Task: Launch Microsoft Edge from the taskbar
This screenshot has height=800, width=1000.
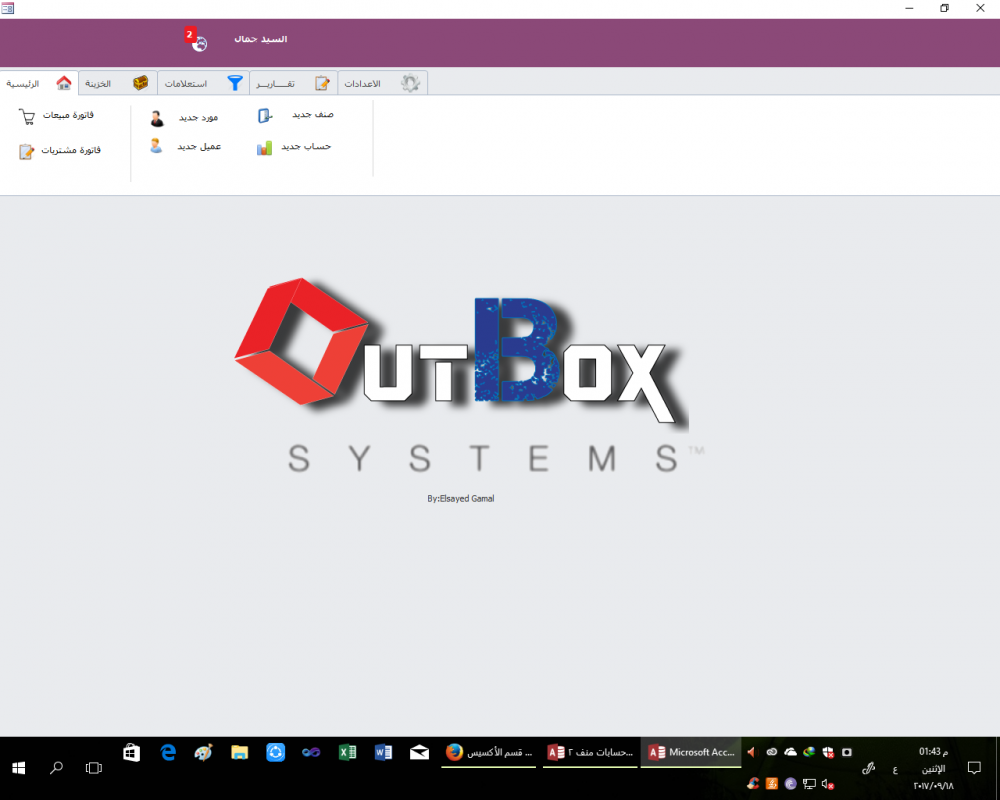Action: tap(168, 753)
